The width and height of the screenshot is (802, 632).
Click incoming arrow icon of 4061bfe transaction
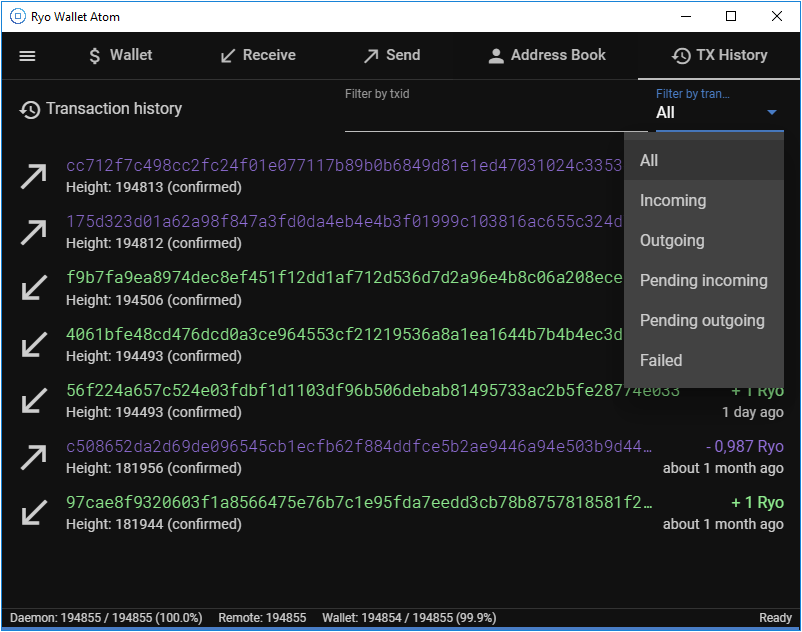34,344
